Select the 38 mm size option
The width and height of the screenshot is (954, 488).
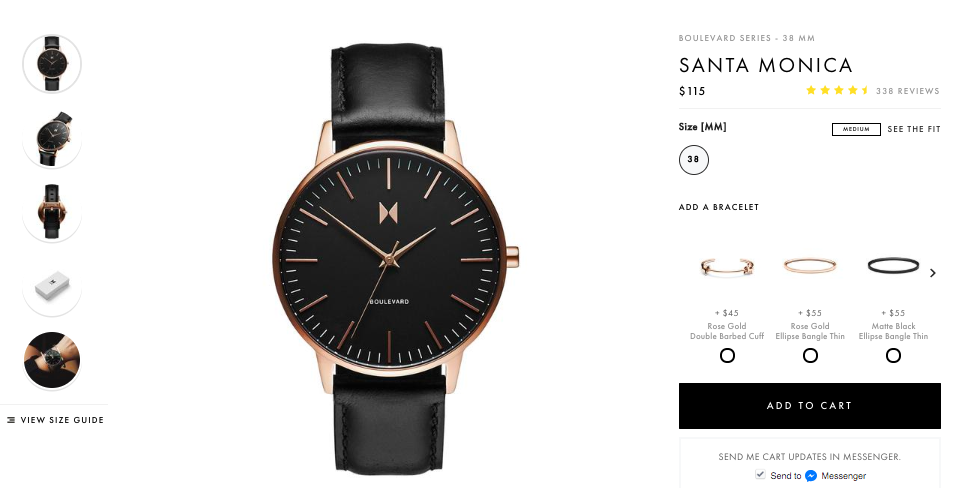pyautogui.click(x=694, y=159)
